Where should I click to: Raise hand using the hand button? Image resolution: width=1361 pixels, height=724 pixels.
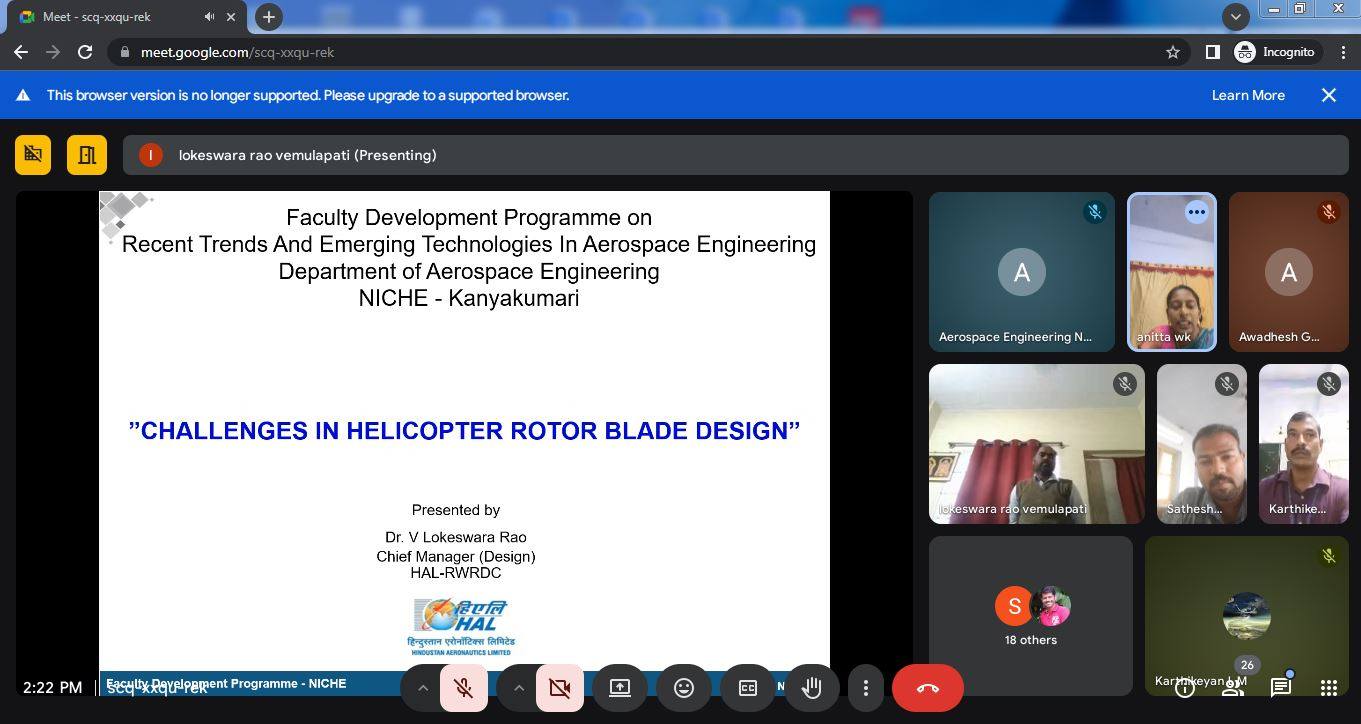(811, 688)
